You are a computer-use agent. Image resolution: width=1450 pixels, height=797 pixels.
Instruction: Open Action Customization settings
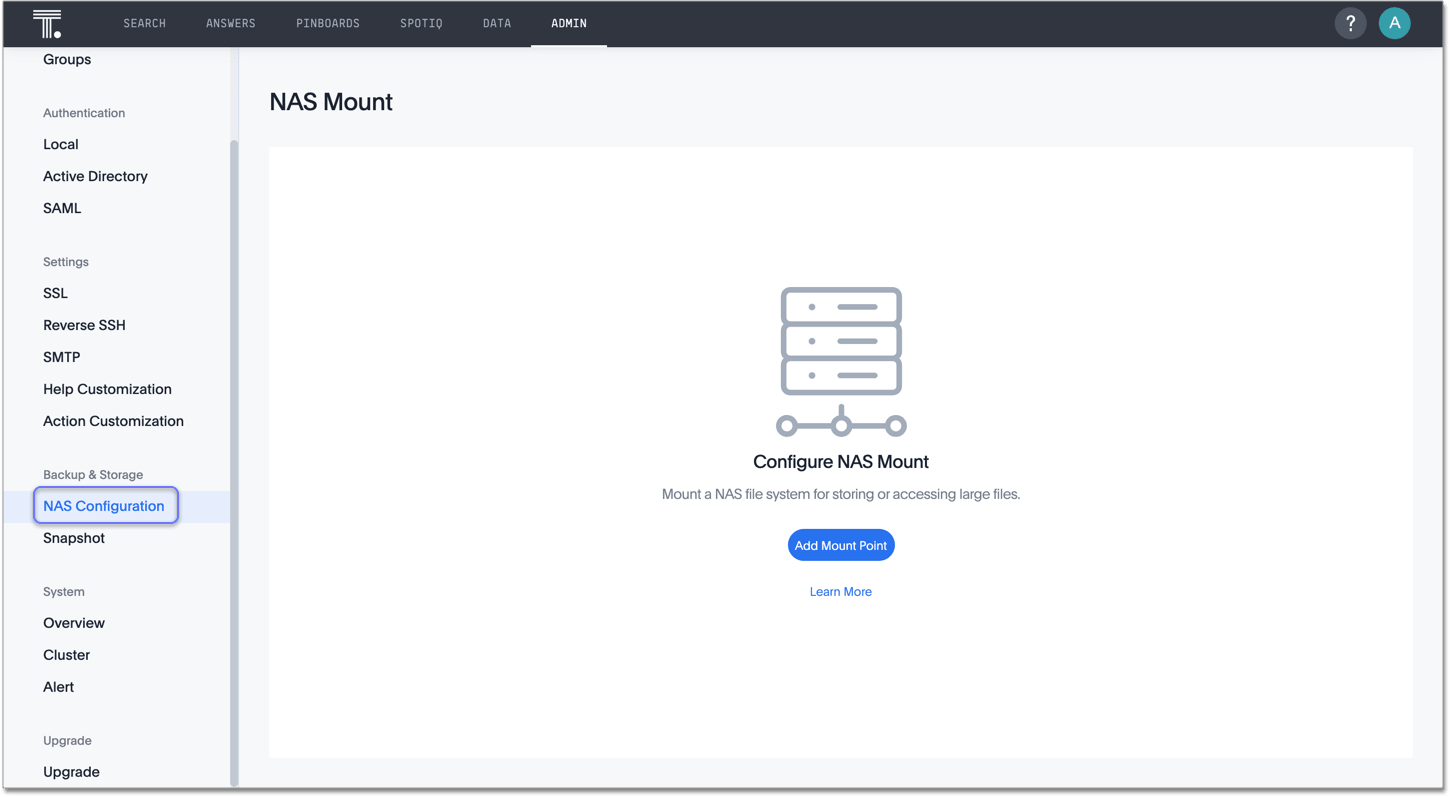pyautogui.click(x=113, y=420)
